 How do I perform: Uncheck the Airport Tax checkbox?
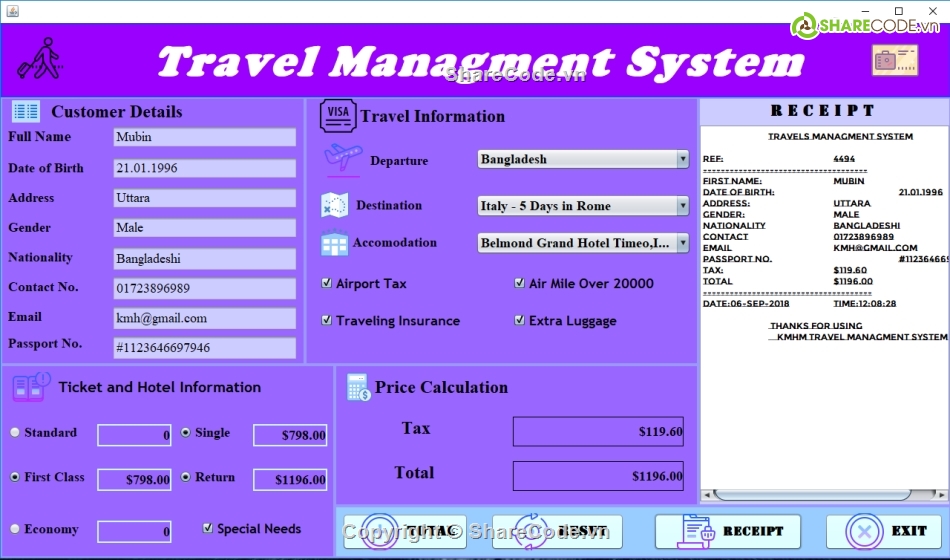click(x=327, y=284)
